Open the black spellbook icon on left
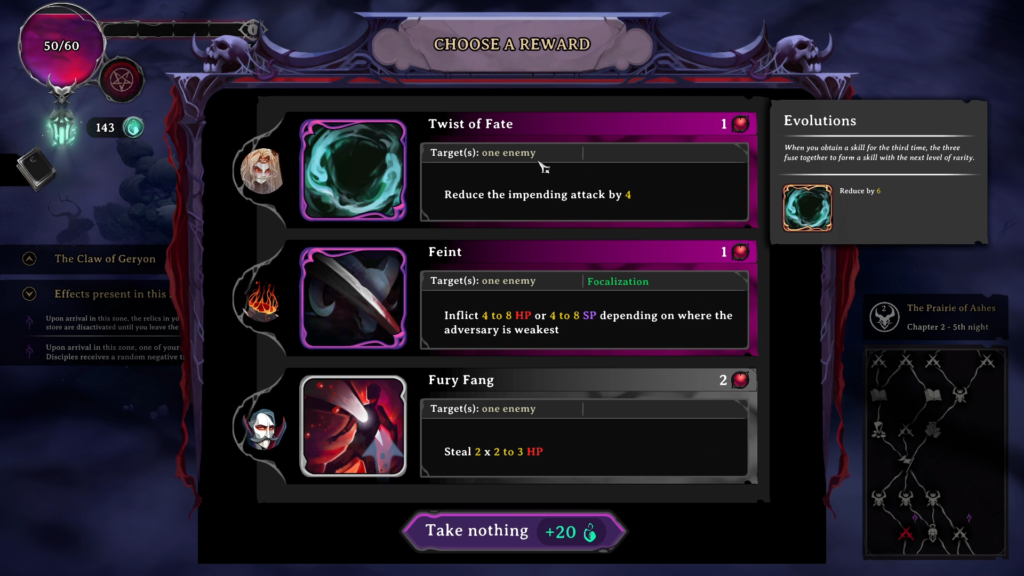This screenshot has height=576, width=1024. 35,168
